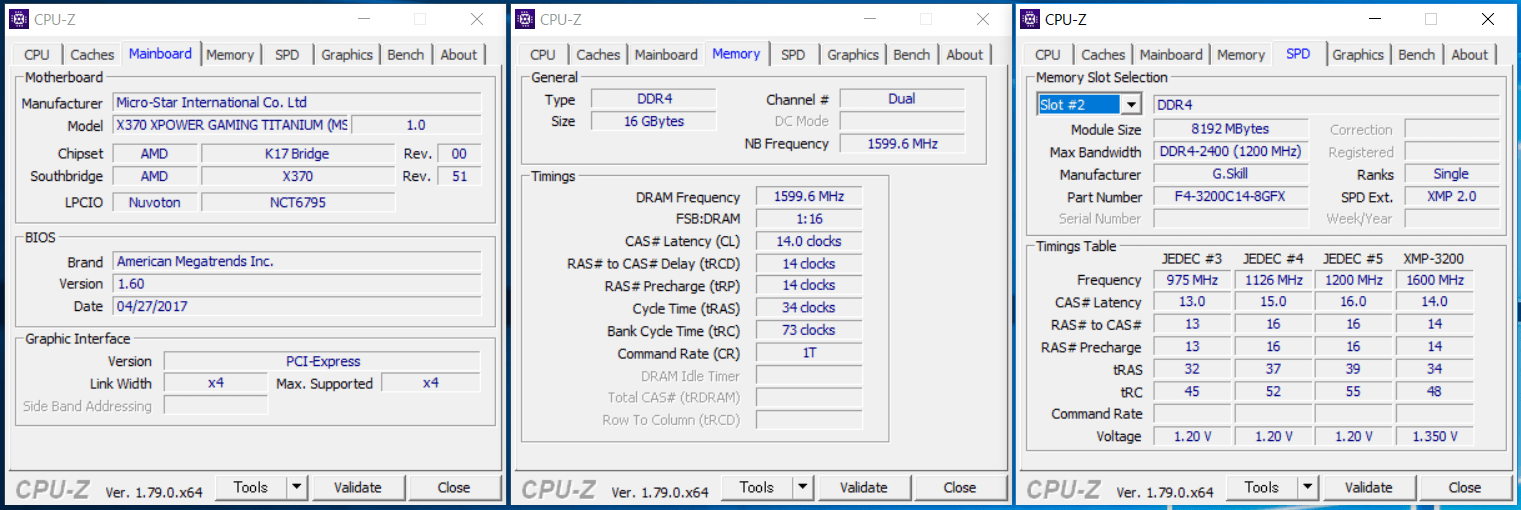Click CAS# Latency 14.0 clocks value
This screenshot has width=1521, height=510.
pos(808,241)
